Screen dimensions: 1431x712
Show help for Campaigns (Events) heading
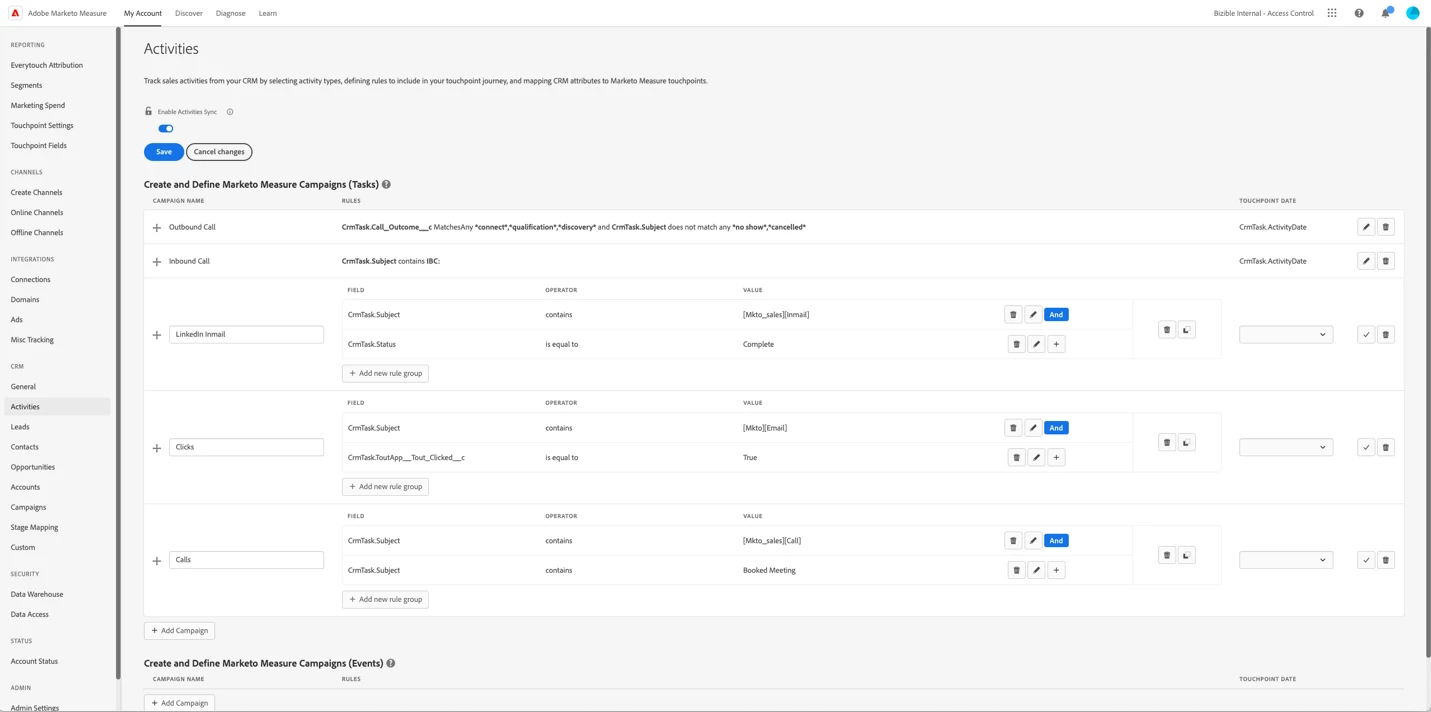click(x=391, y=663)
